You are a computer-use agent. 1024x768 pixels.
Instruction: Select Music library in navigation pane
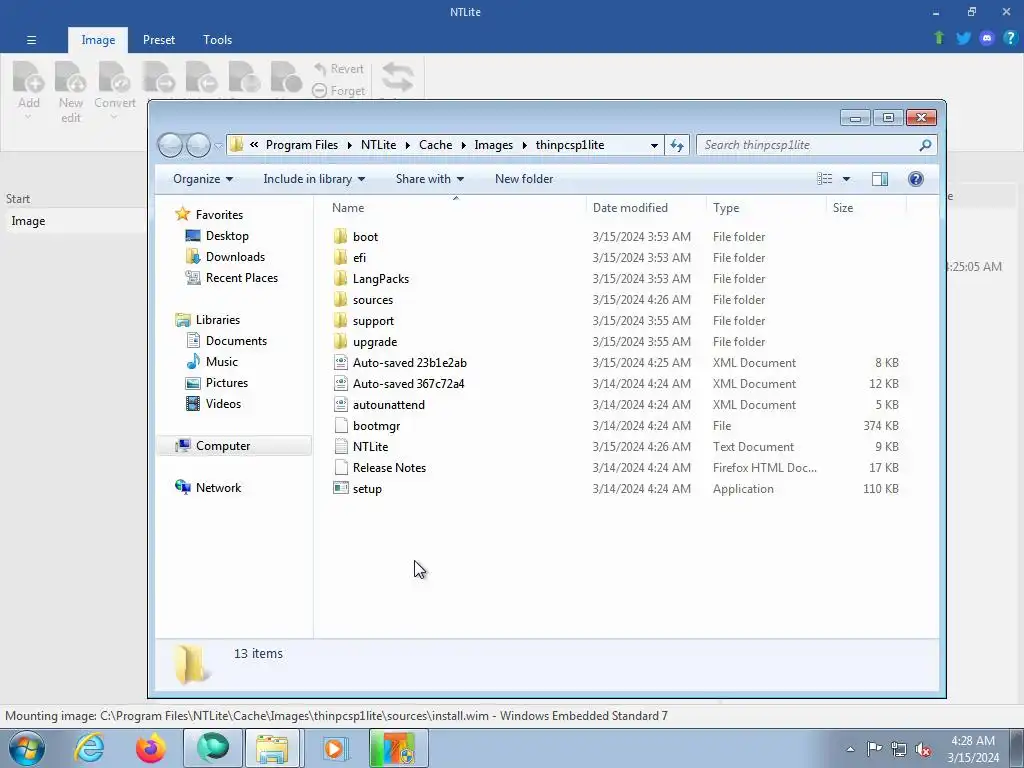click(212, 361)
